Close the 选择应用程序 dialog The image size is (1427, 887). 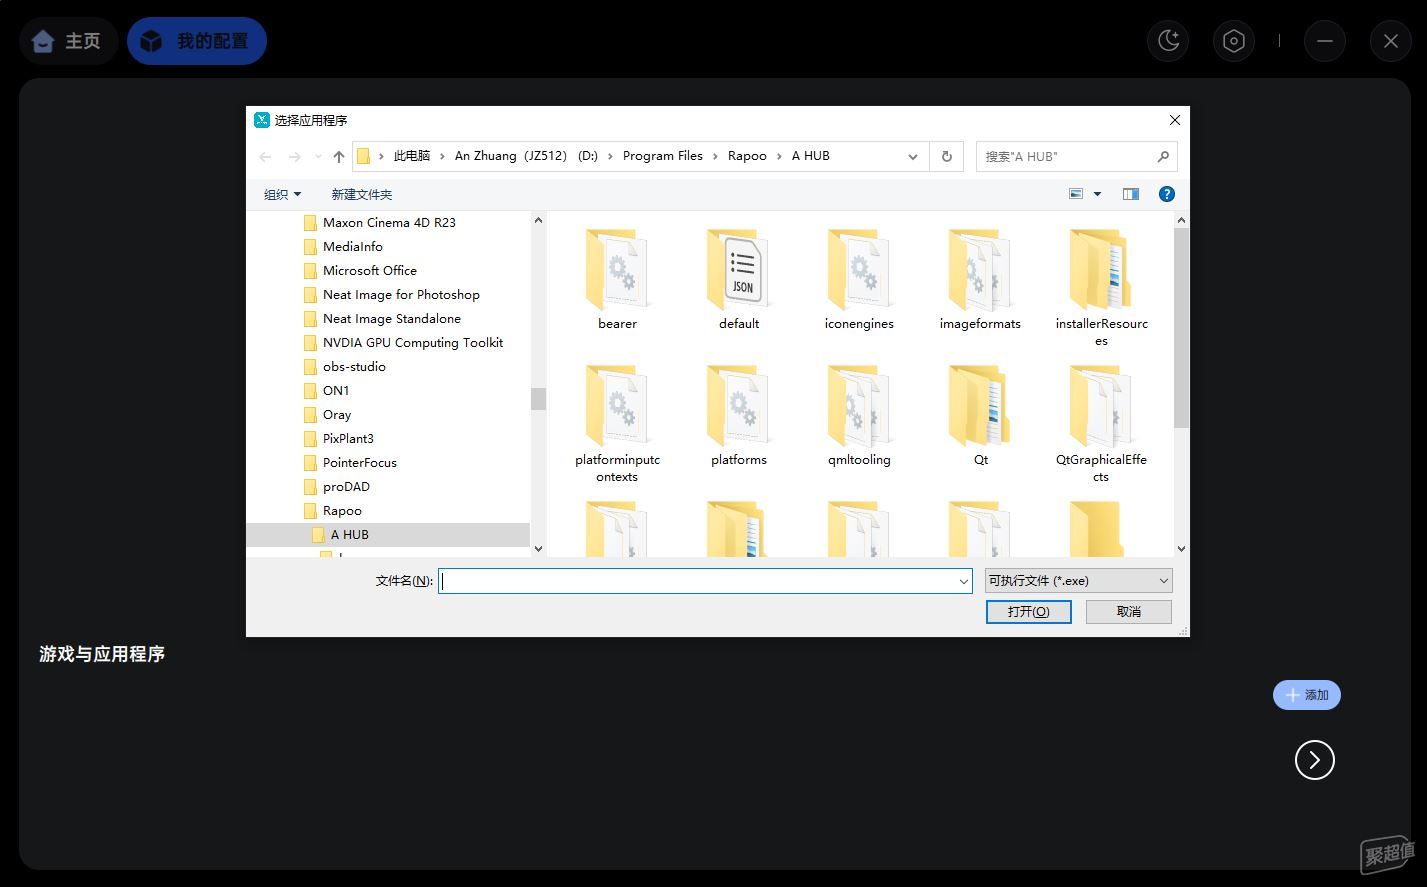coord(1175,120)
